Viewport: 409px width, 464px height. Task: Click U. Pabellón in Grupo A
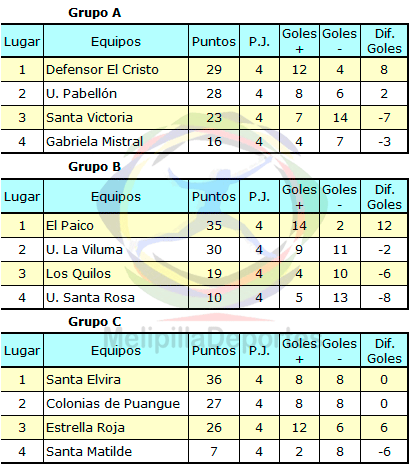tap(82, 94)
